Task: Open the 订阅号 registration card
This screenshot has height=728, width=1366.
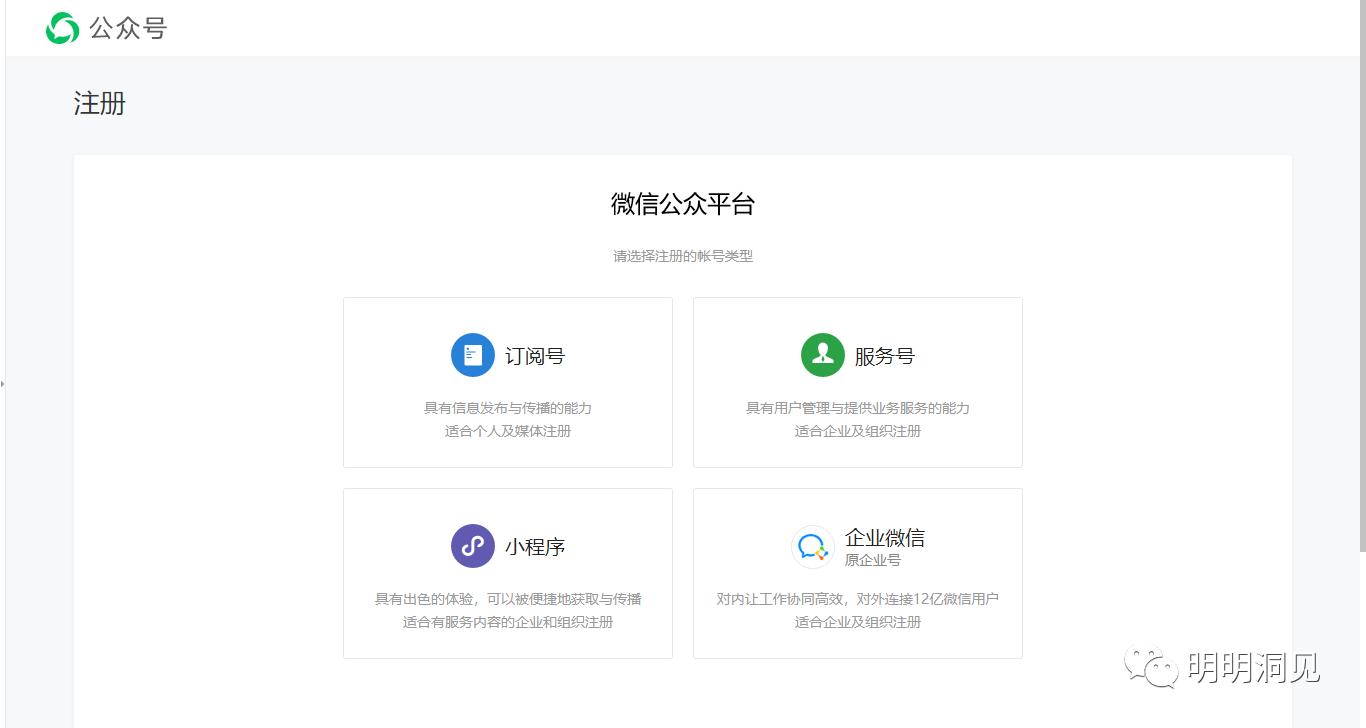Action: [x=507, y=382]
